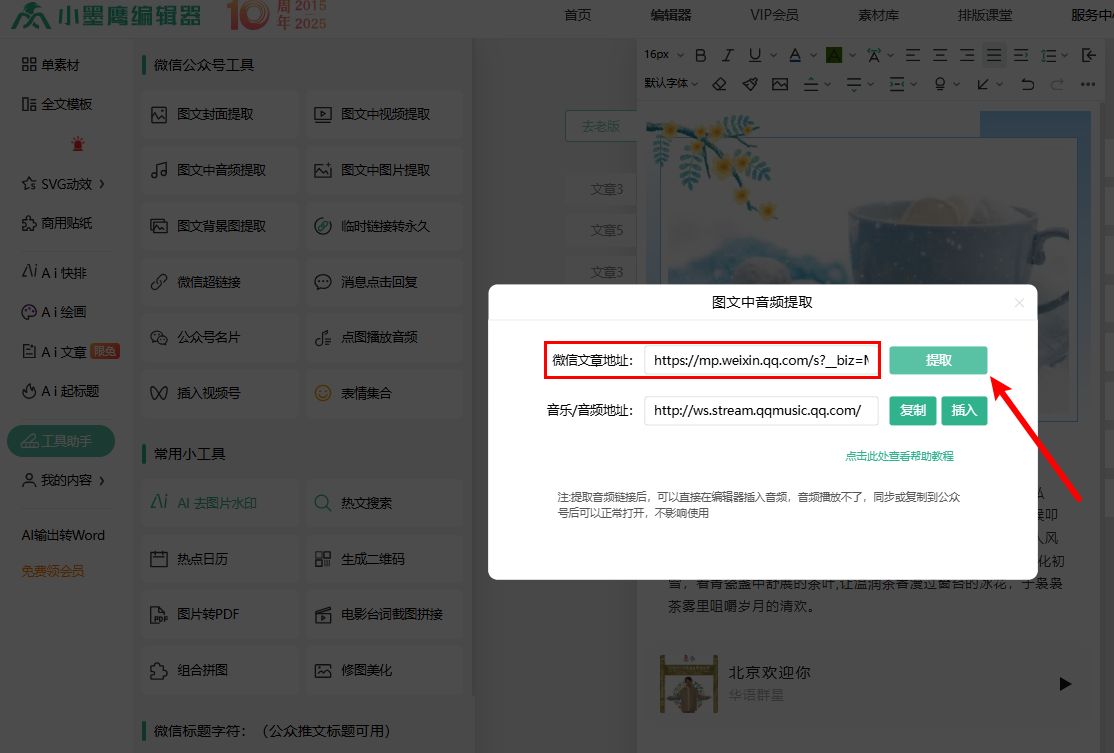Click the 提取 button

pyautogui.click(x=938, y=360)
